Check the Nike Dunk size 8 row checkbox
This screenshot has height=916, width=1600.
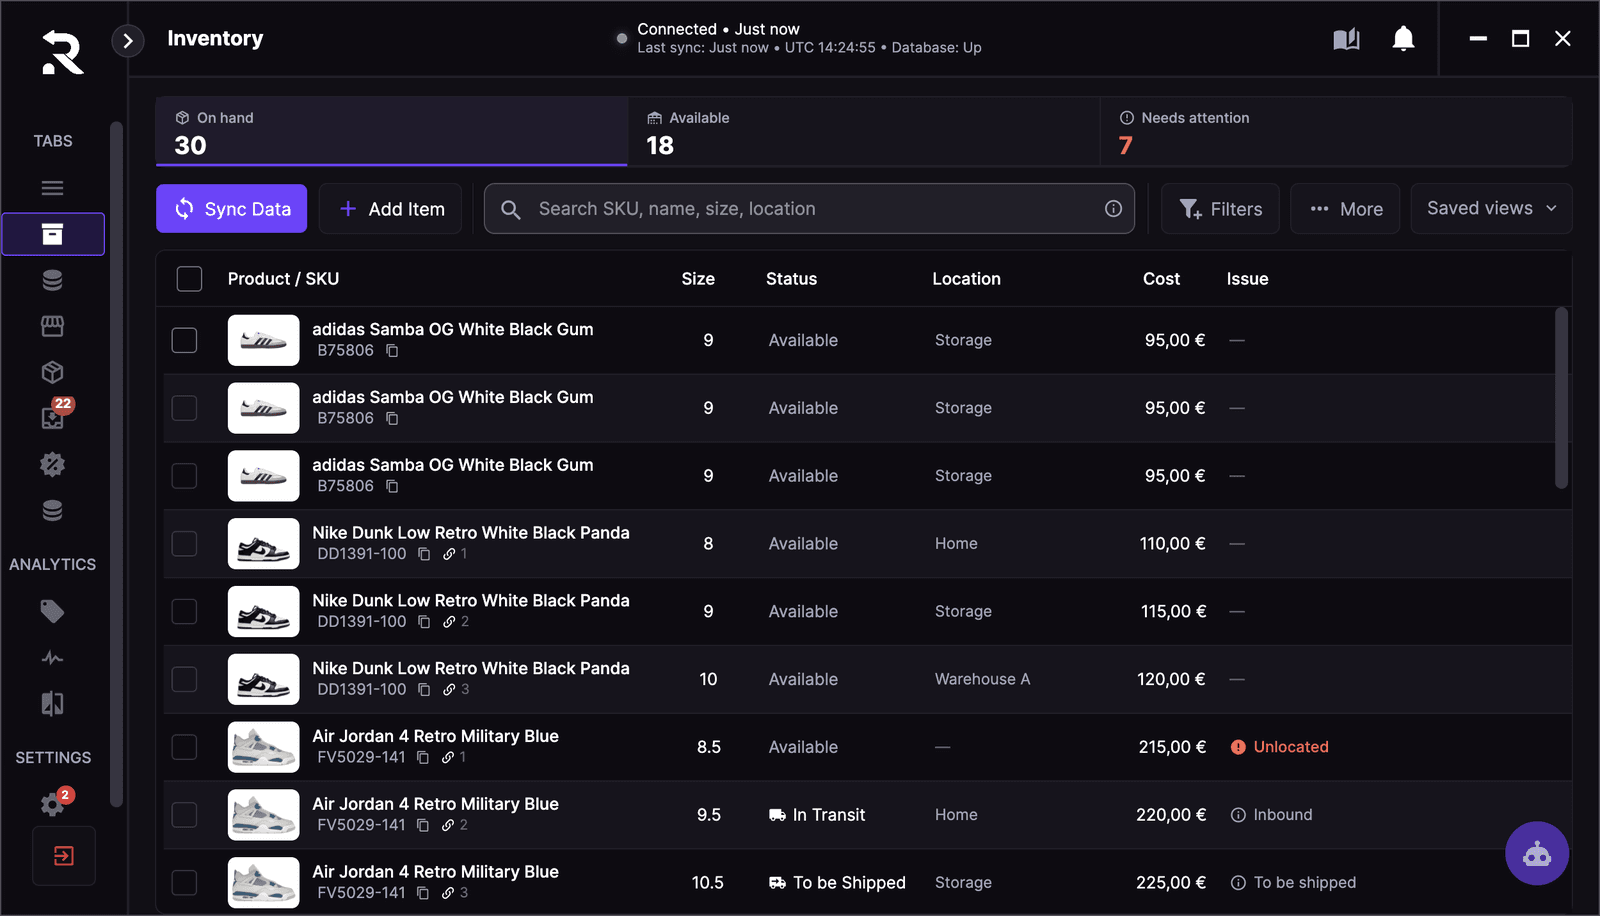[184, 544]
